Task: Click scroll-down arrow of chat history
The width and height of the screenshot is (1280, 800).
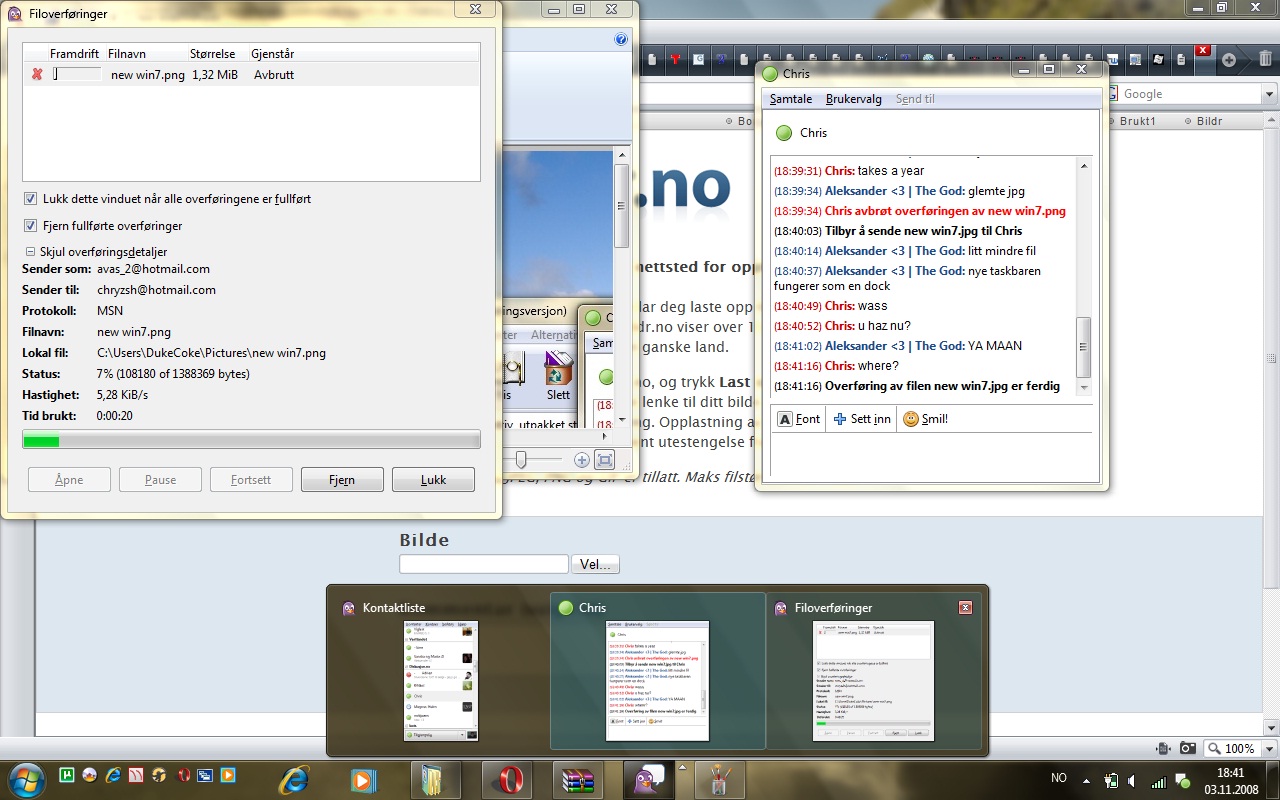Action: click(1083, 388)
